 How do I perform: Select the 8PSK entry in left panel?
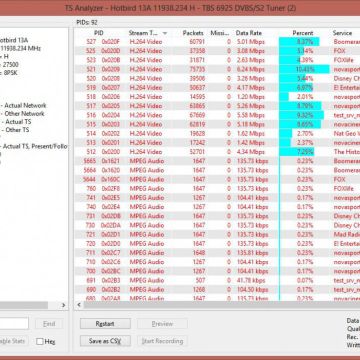click(x=10, y=73)
